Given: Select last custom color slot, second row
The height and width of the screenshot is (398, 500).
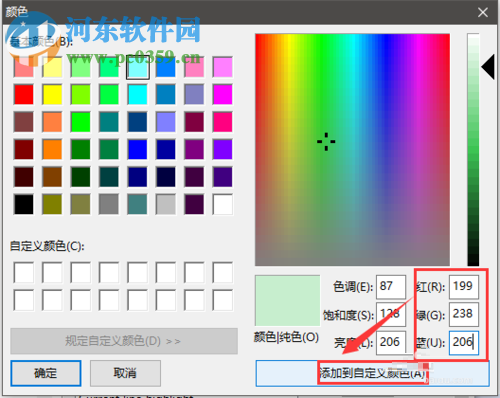Looking at the screenshot, I should pos(223,300).
